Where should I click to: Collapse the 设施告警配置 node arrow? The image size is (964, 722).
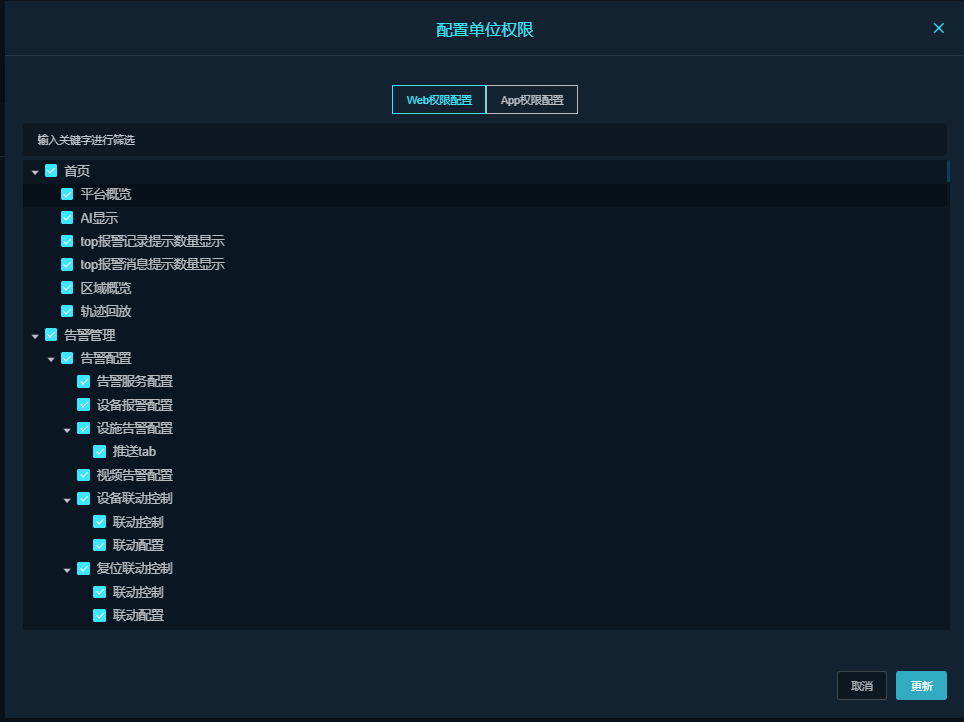coord(67,430)
